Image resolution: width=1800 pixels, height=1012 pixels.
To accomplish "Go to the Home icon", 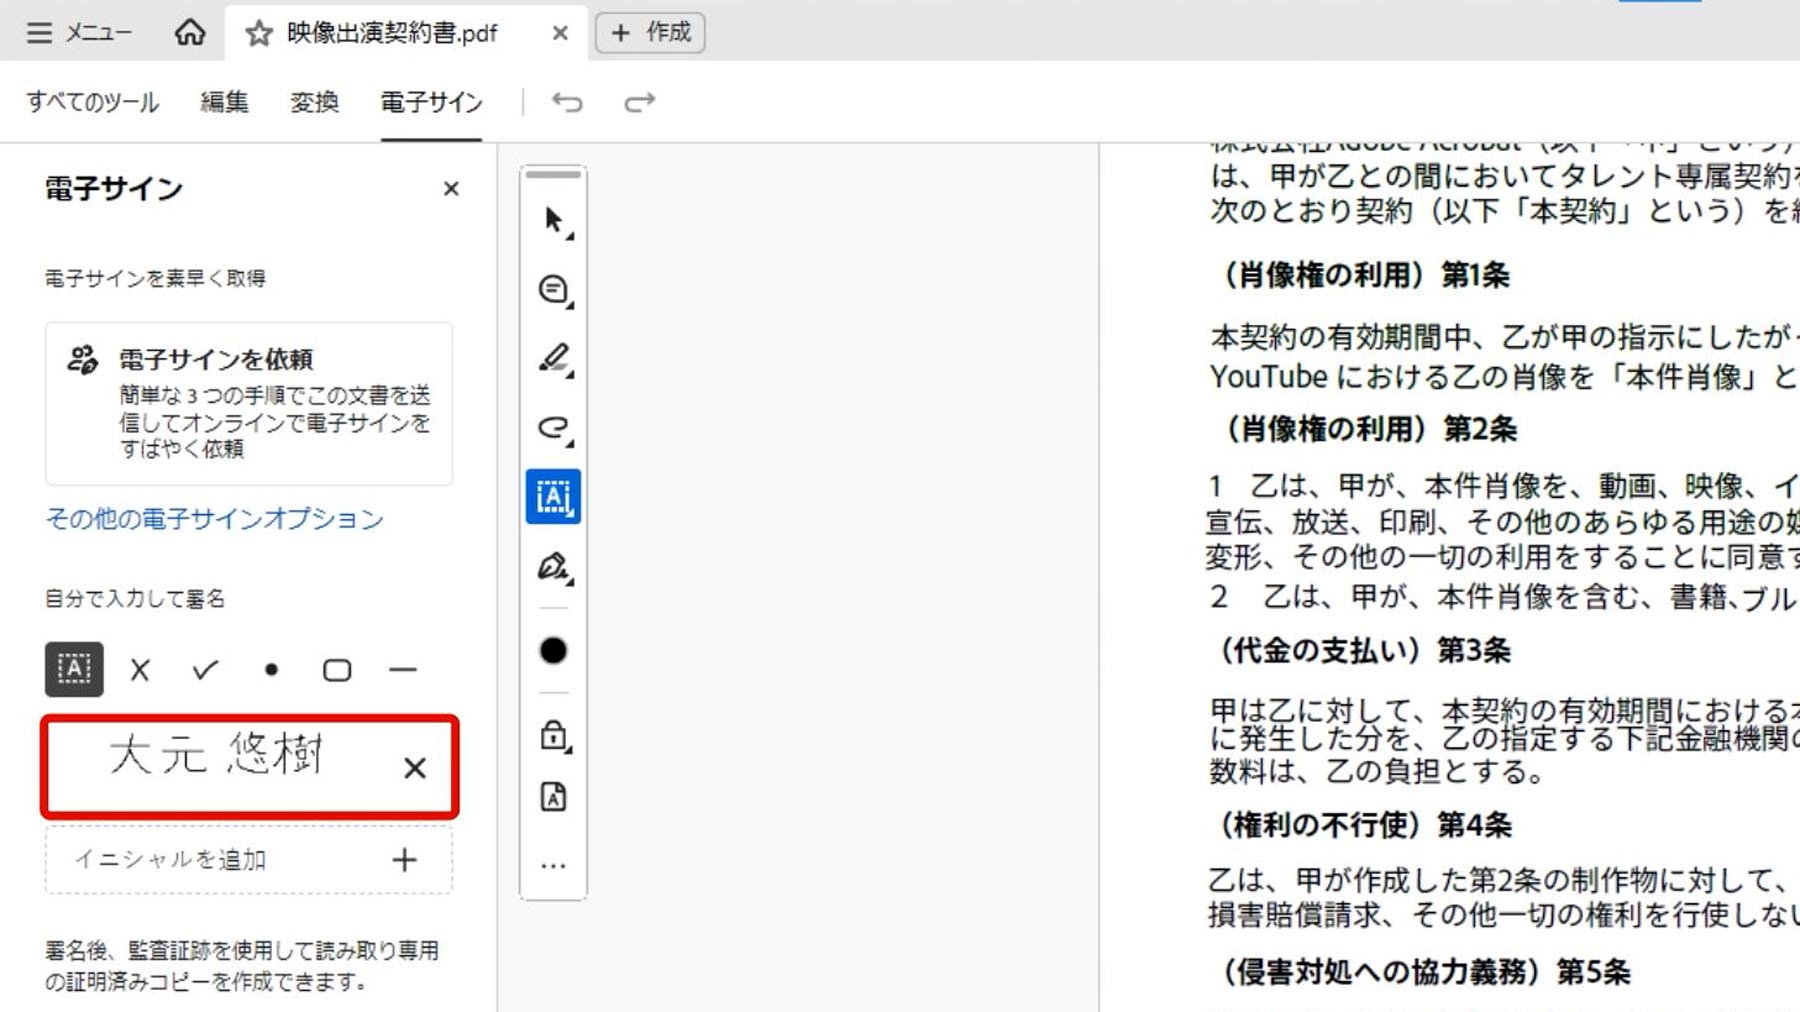I will click(190, 33).
